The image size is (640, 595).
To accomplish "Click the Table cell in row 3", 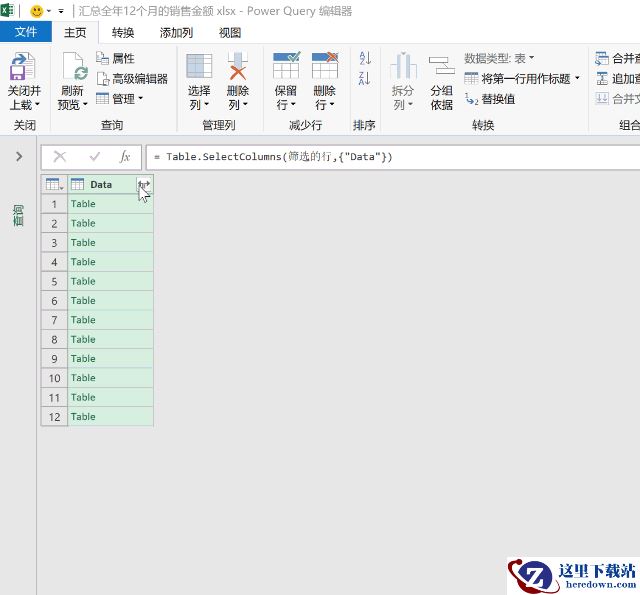I will coord(111,242).
